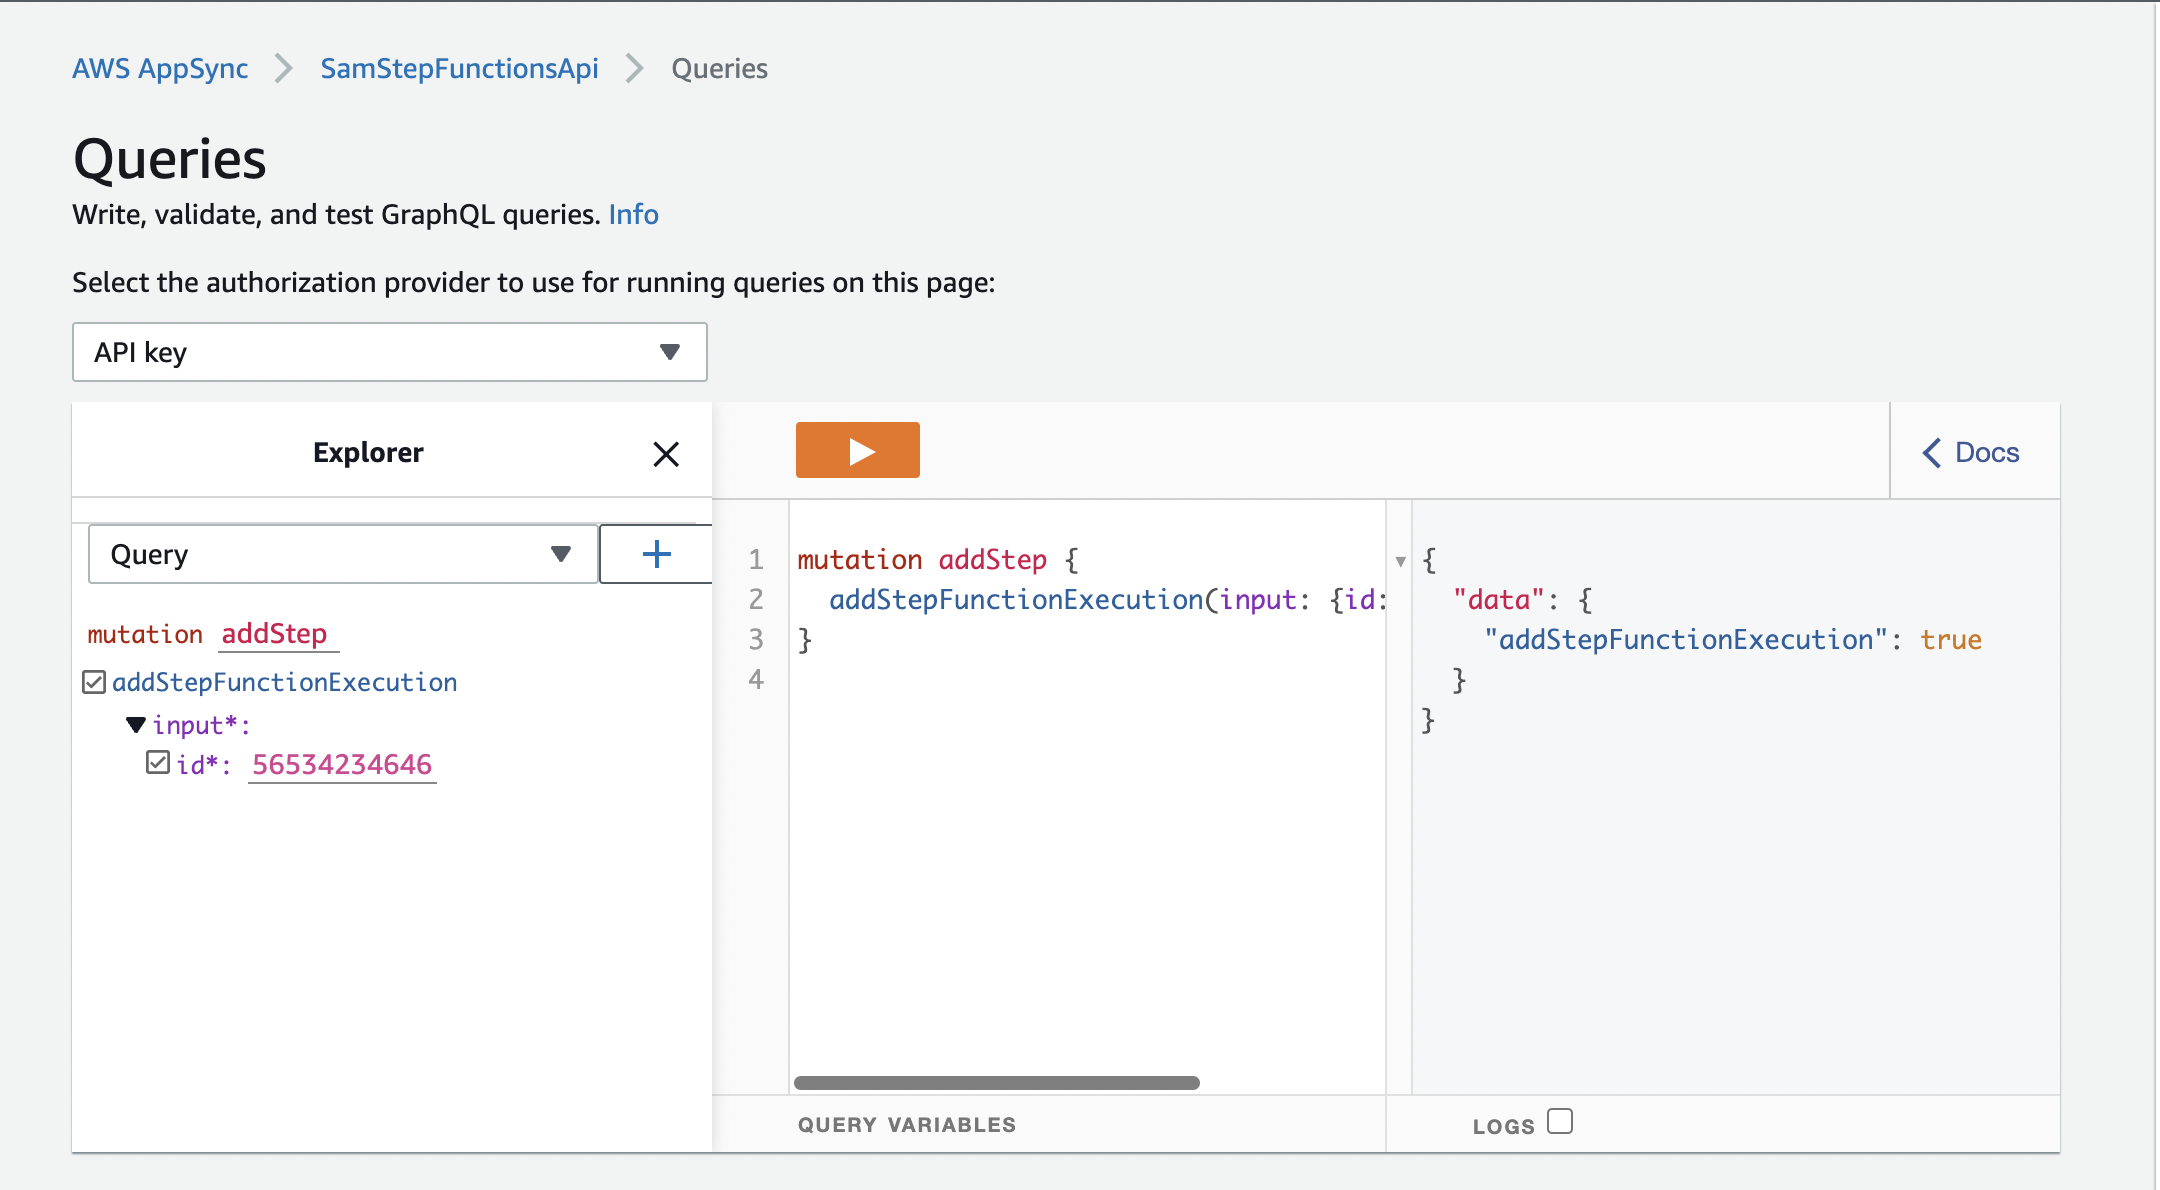Uncheck the addStepFunctionExecution field checkbox

tap(94, 682)
